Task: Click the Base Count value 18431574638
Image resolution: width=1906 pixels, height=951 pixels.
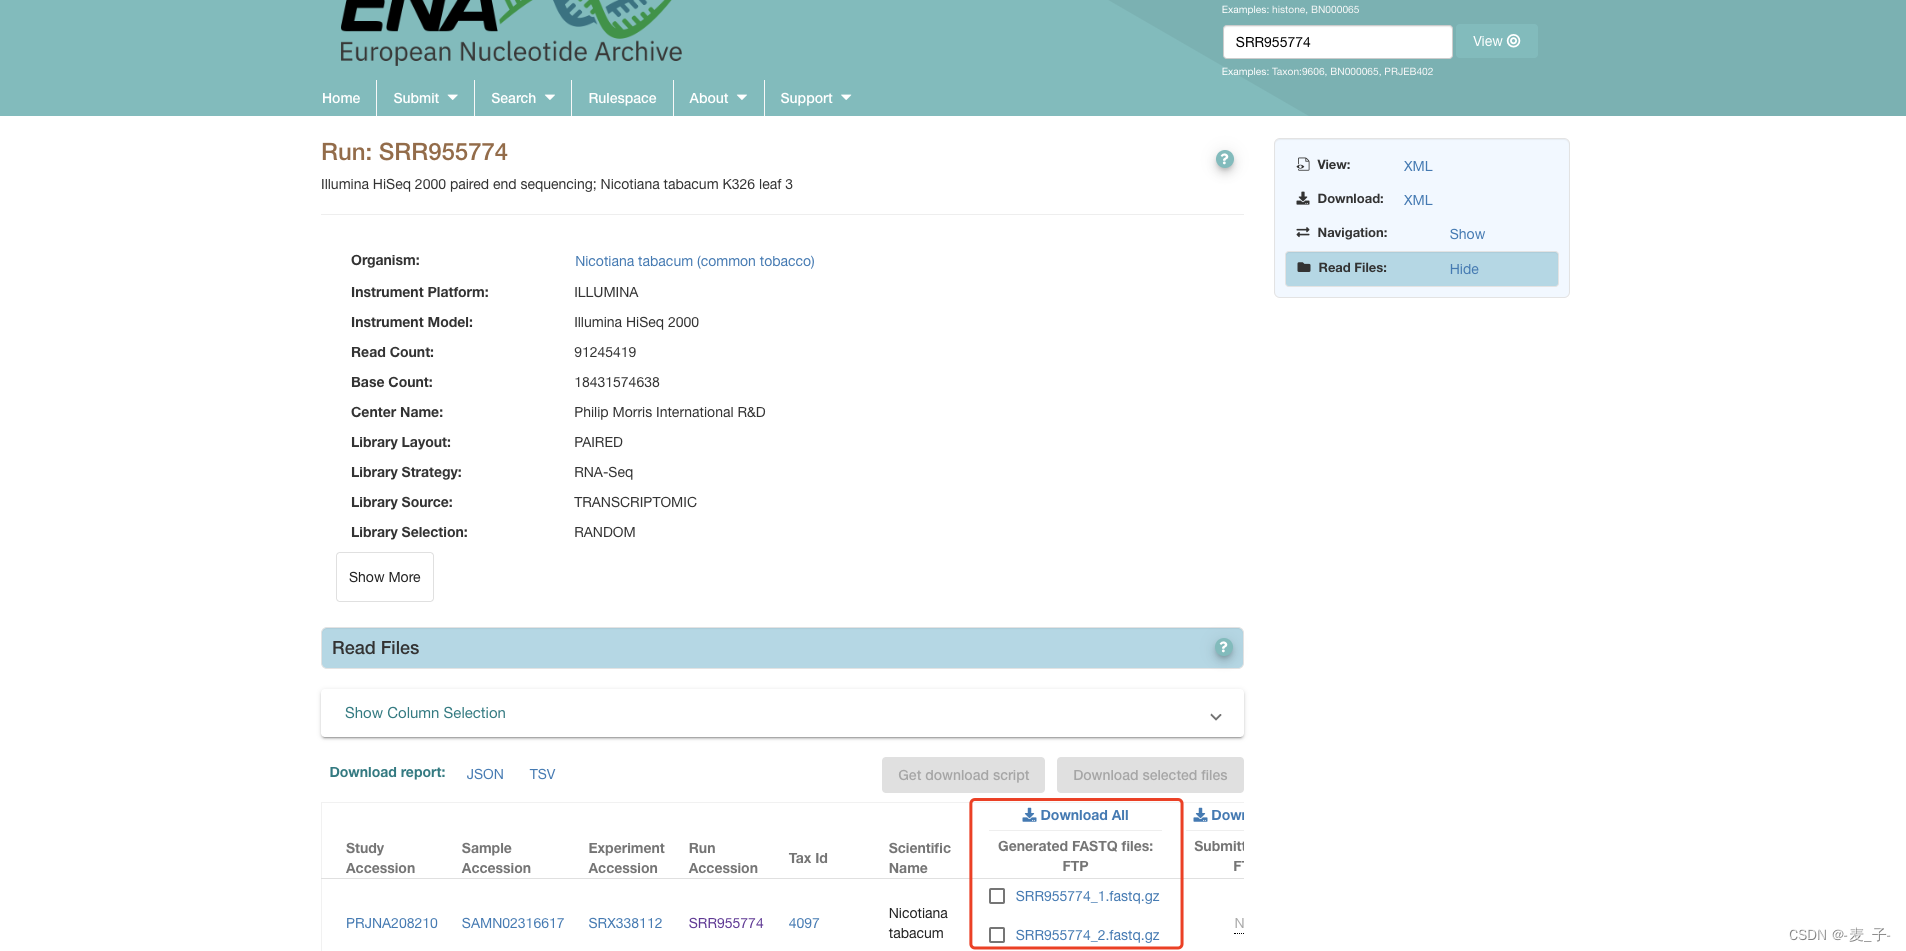Action: click(x=617, y=382)
